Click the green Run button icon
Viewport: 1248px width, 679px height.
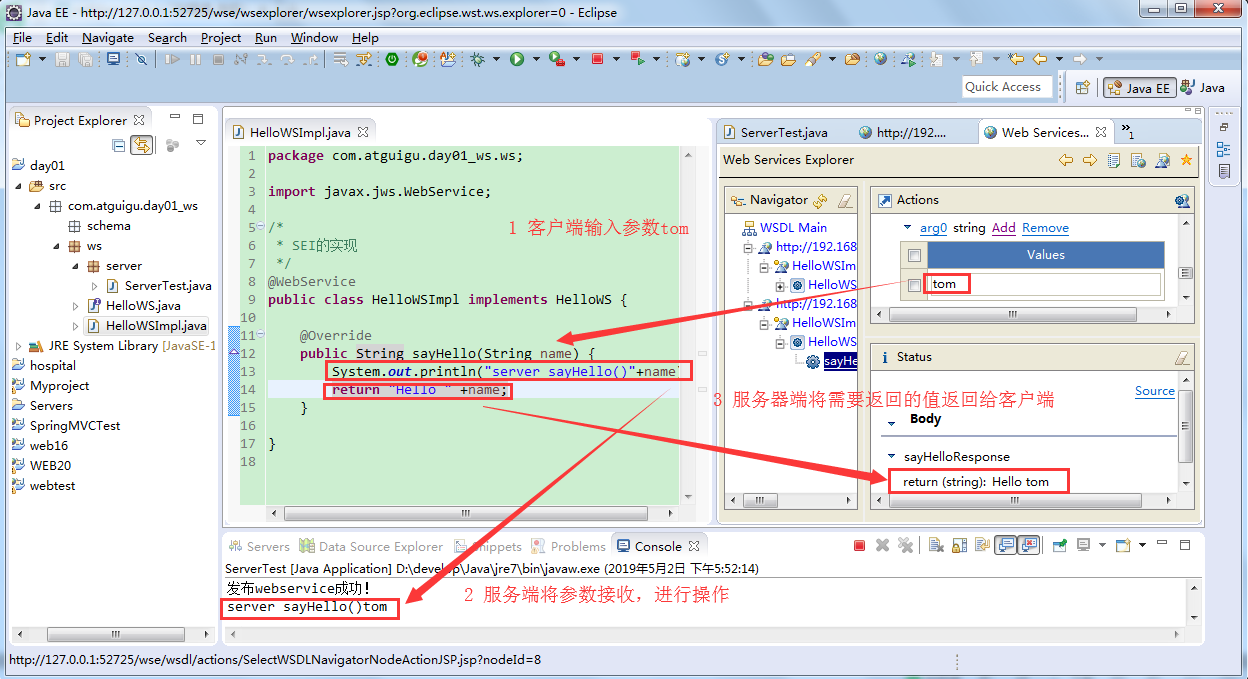click(x=517, y=60)
